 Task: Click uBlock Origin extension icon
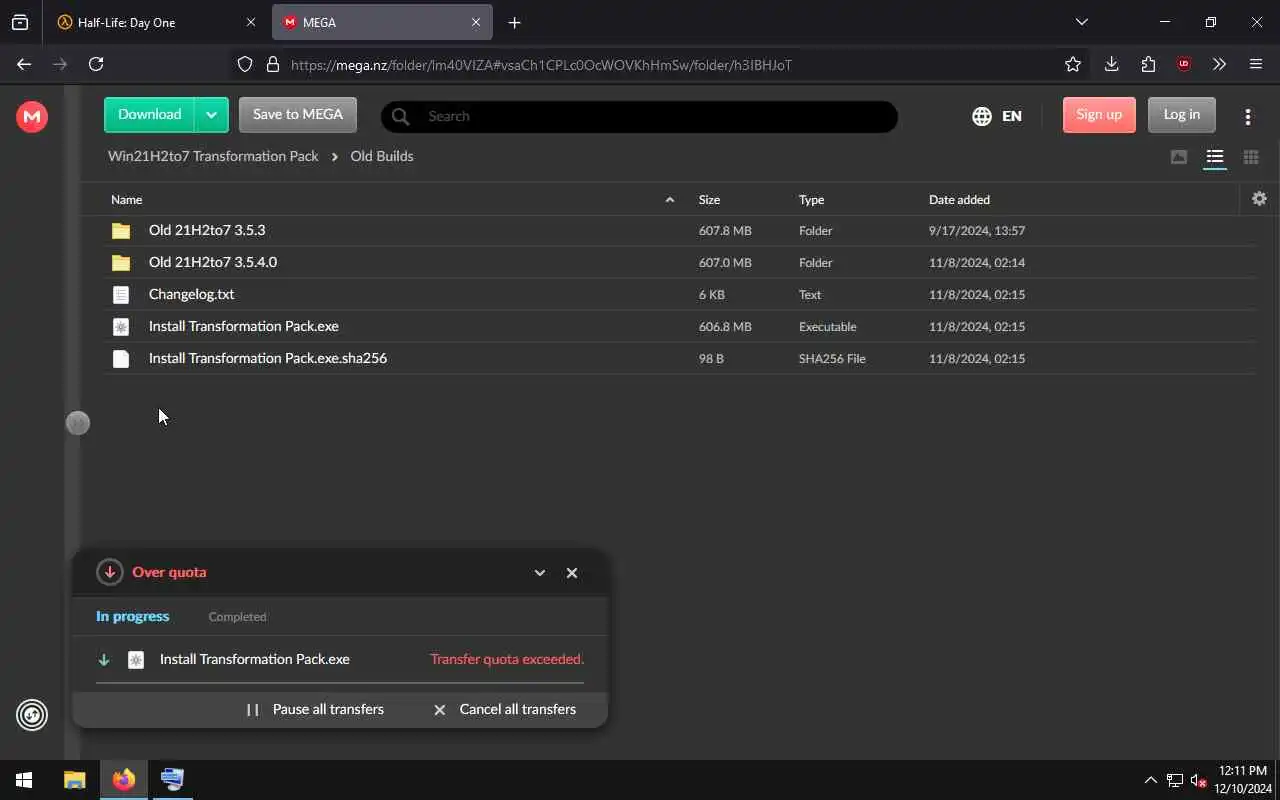(1184, 64)
